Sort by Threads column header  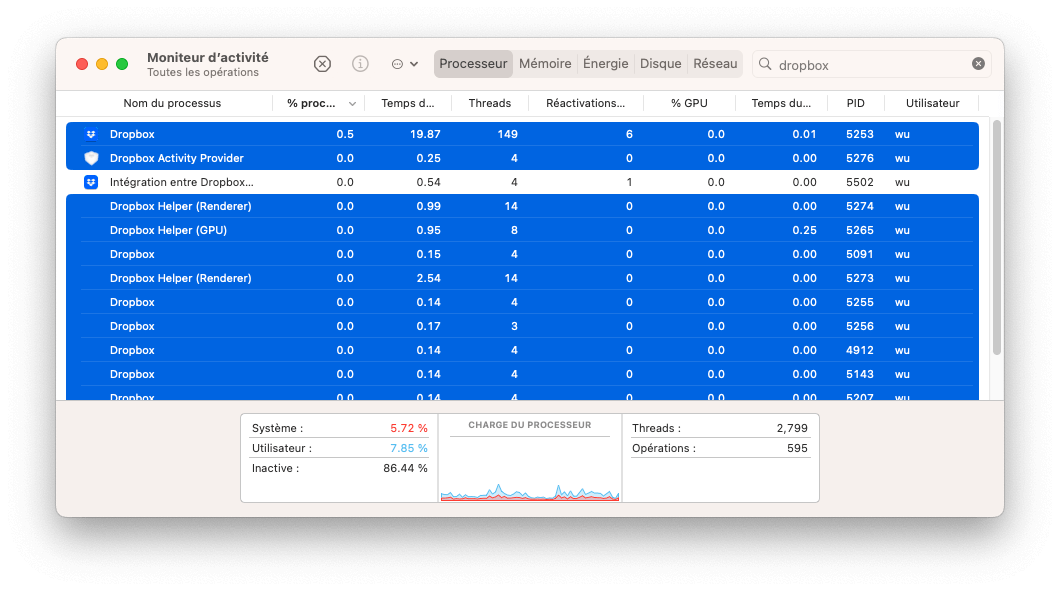point(489,103)
